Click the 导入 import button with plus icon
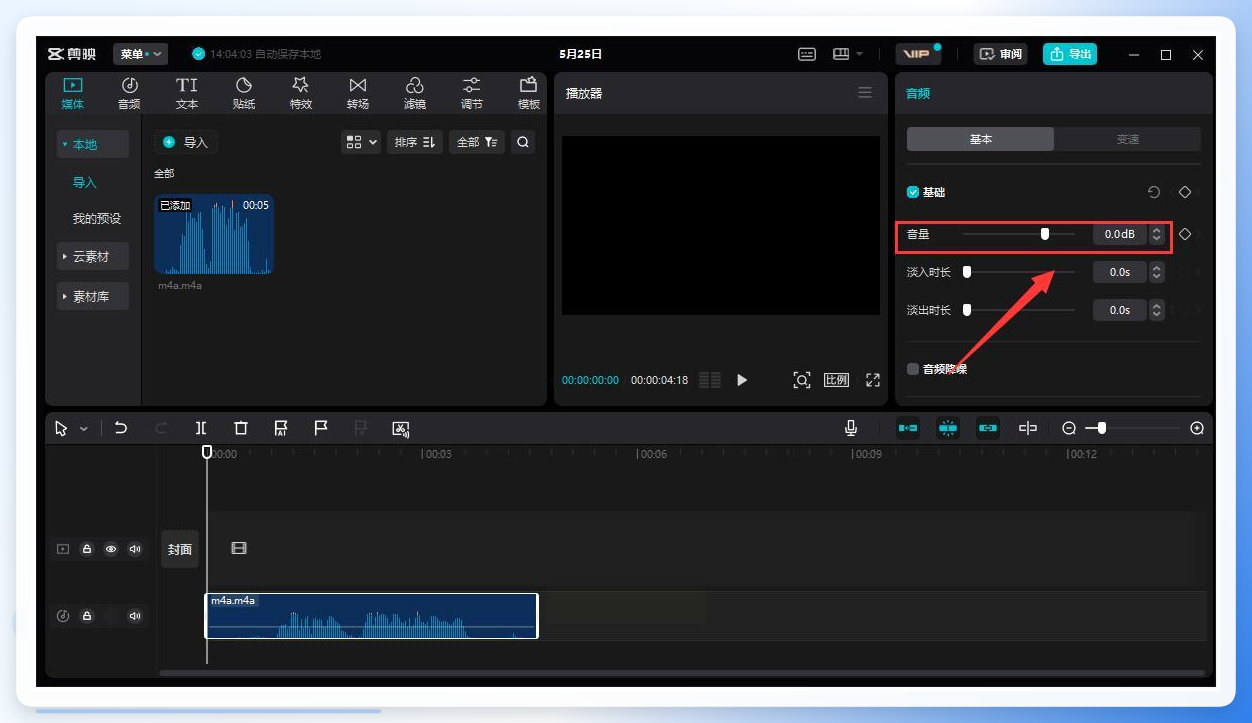 click(x=186, y=142)
